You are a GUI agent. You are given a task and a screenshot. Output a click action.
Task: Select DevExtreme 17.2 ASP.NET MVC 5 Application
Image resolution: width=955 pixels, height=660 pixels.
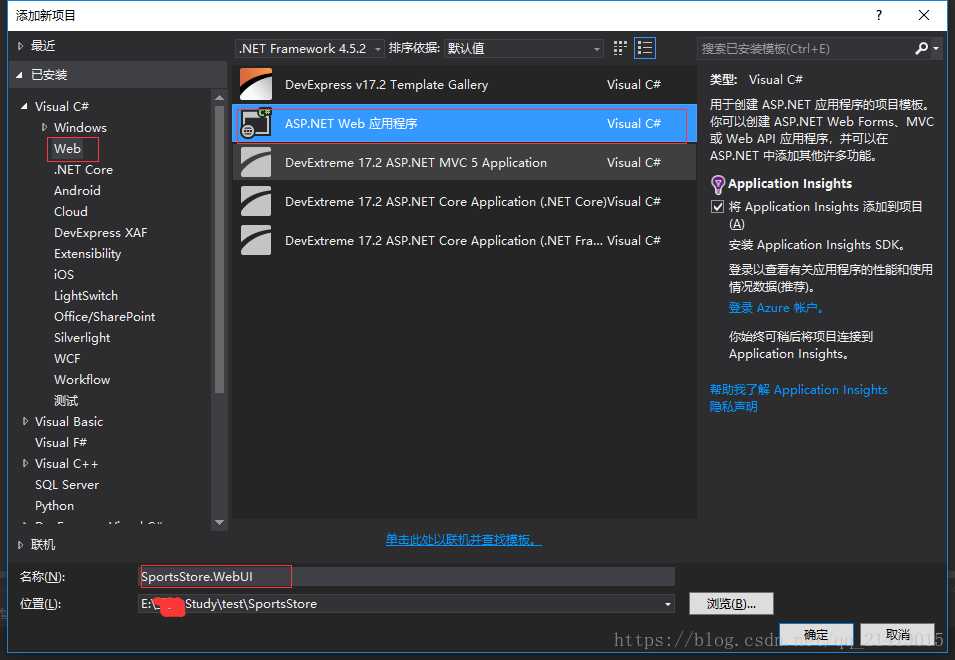(x=464, y=162)
